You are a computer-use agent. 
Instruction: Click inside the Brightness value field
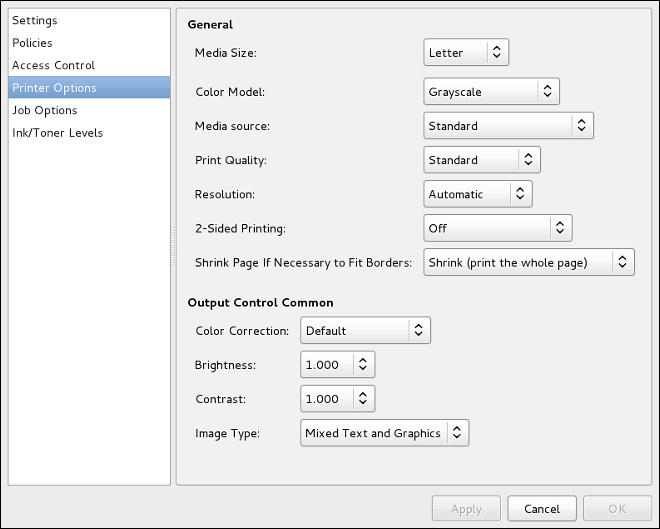coord(327,364)
